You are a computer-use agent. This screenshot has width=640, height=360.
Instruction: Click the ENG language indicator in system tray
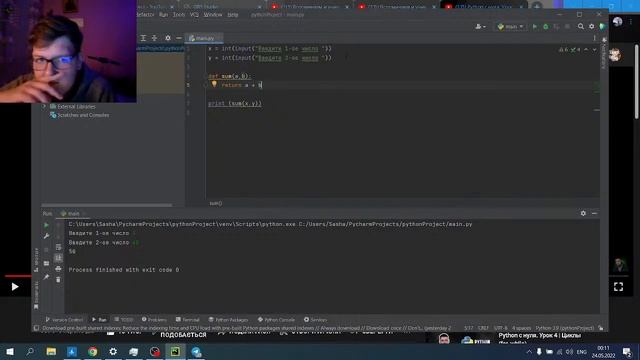[x=581, y=352]
